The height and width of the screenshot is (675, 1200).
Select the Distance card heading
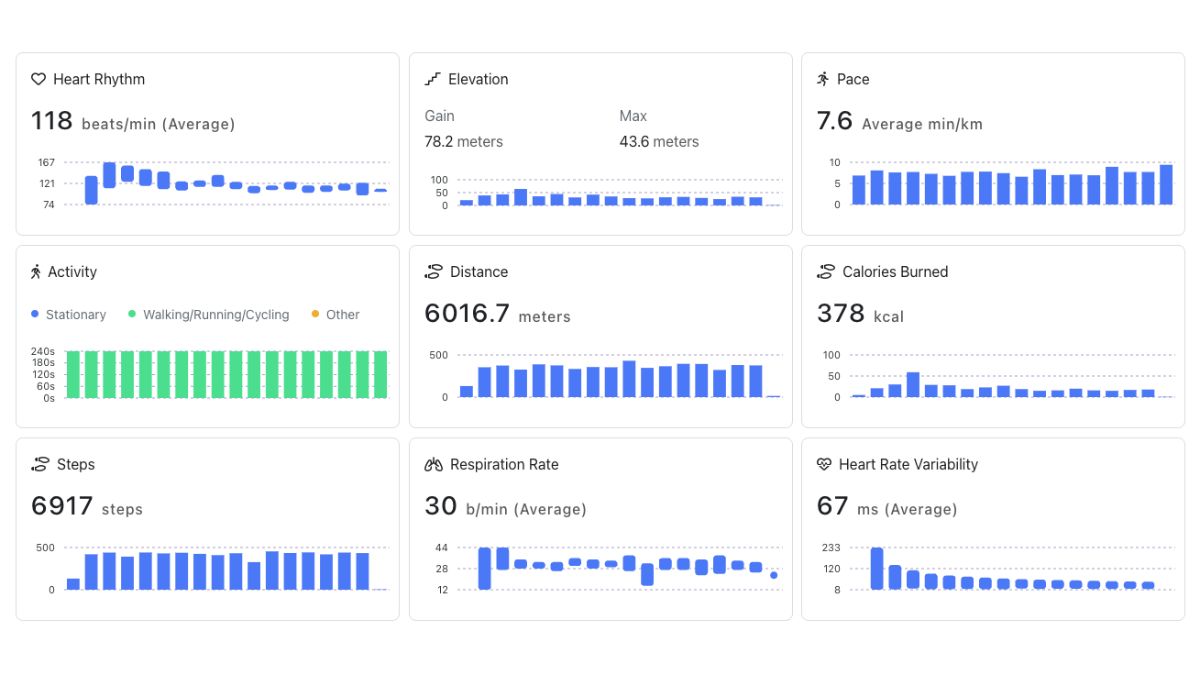[481, 271]
